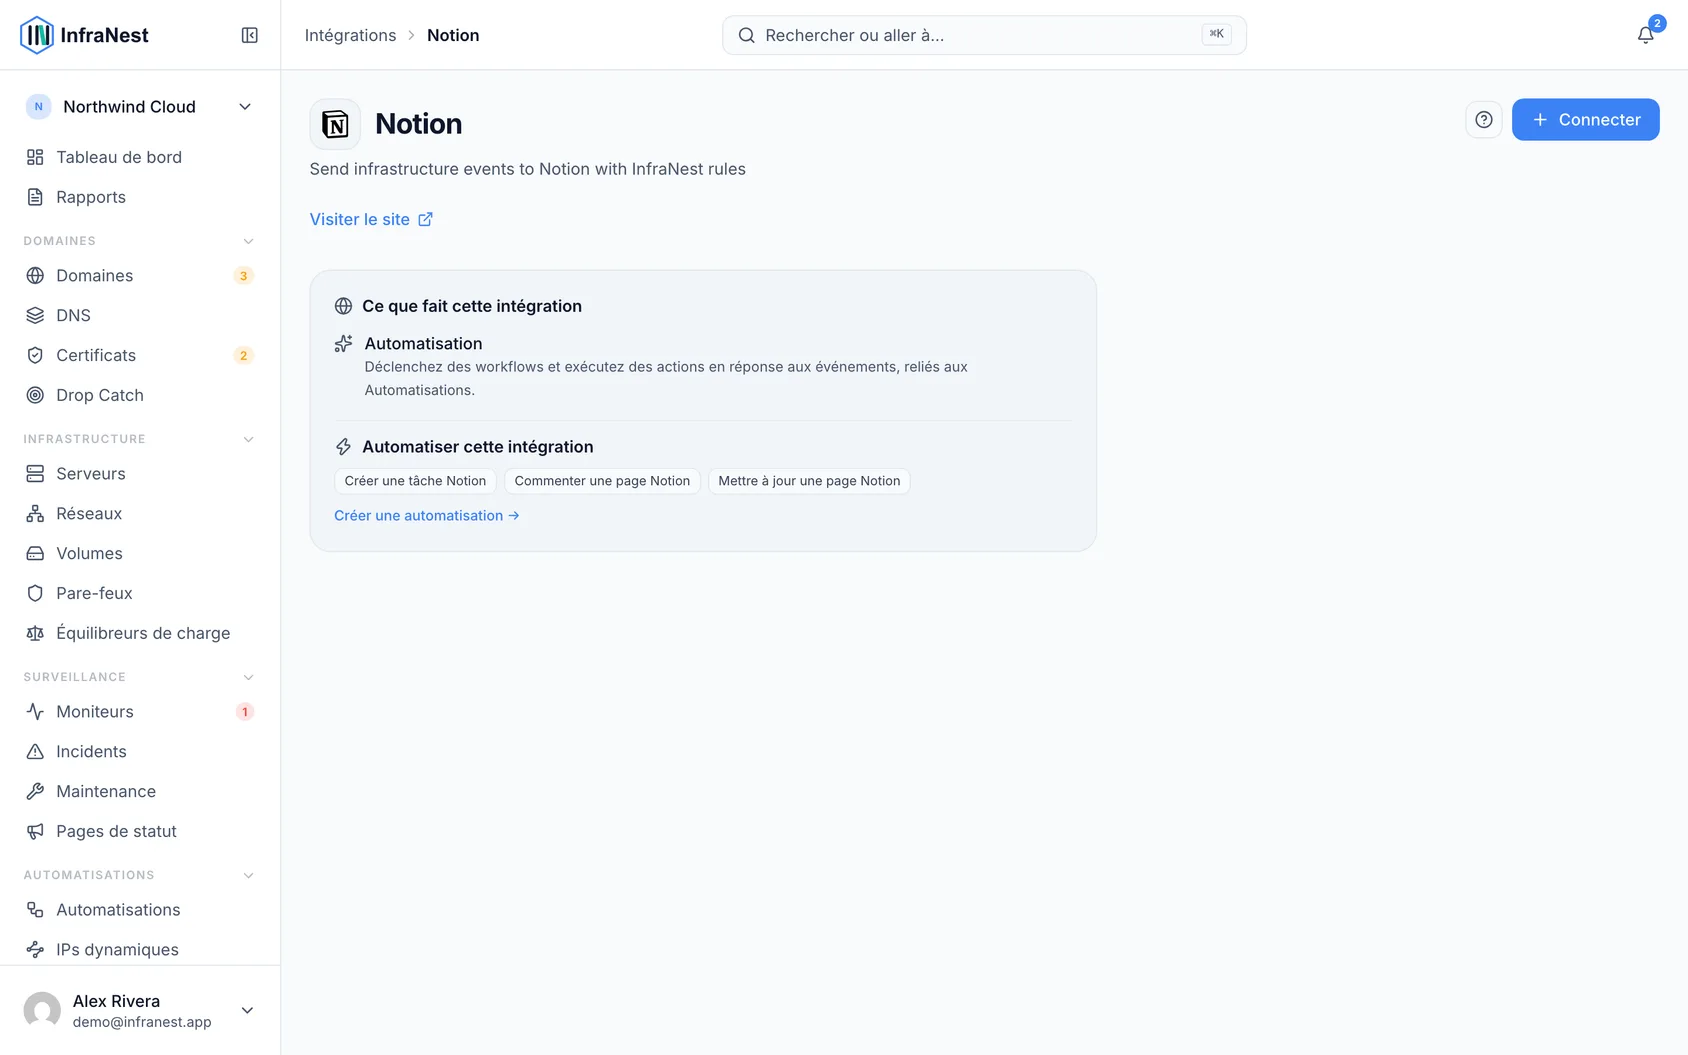This screenshot has width=1688, height=1055.
Task: Expand the Alex Rivera account menu
Action: point(247,1010)
